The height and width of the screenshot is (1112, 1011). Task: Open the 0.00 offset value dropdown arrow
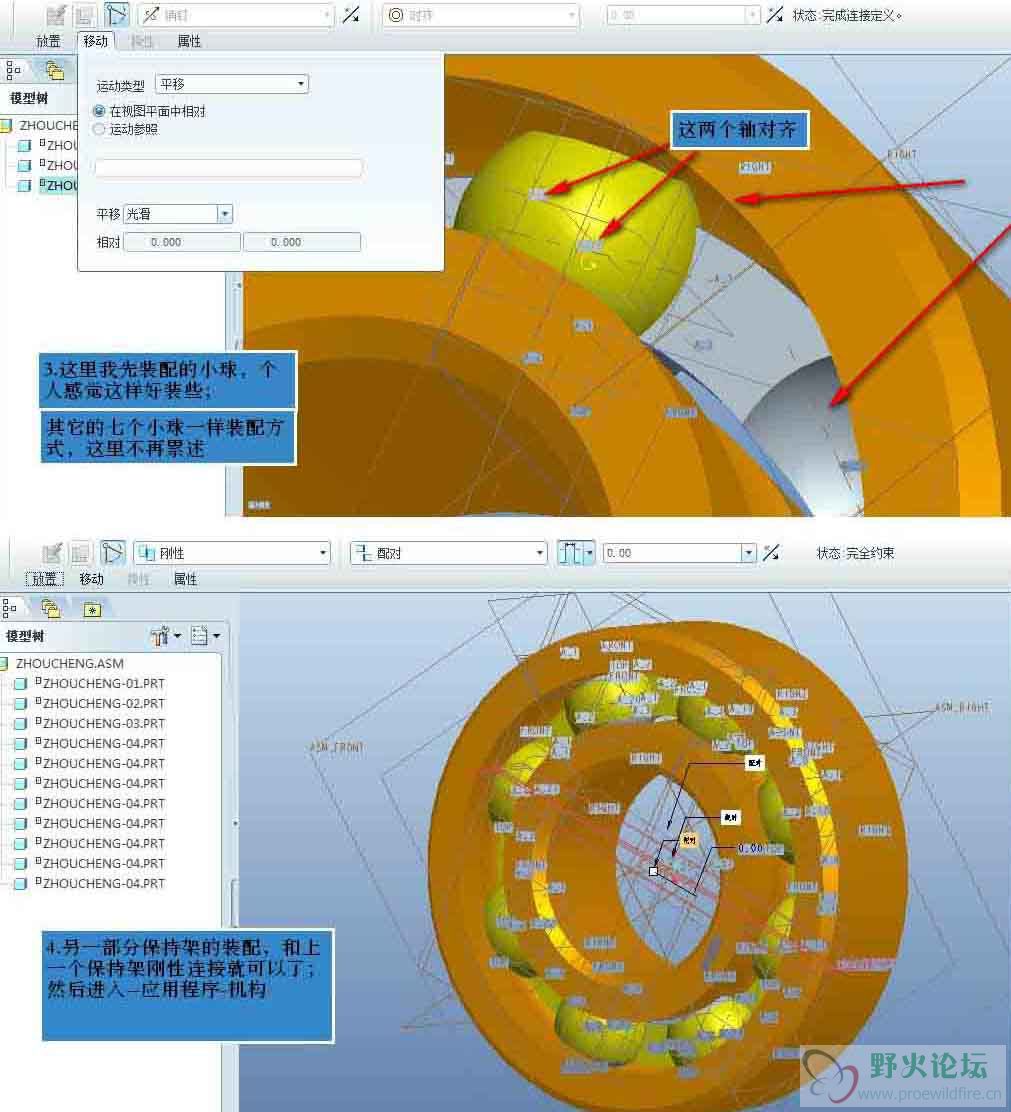749,553
